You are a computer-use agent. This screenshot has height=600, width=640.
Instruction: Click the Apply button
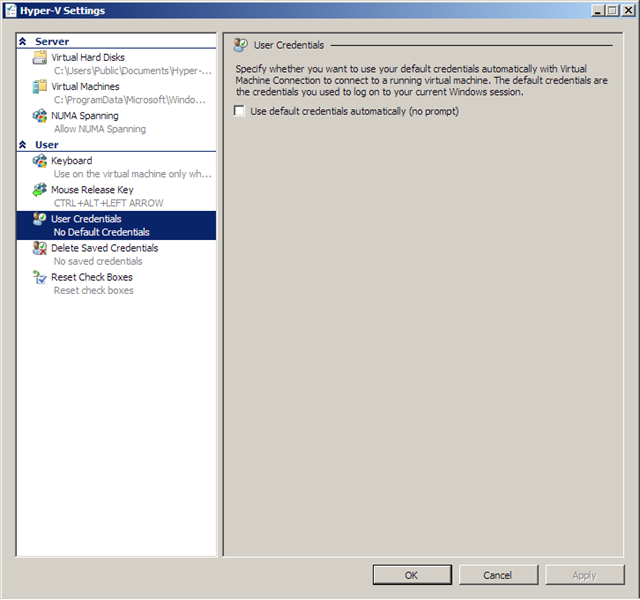[585, 575]
